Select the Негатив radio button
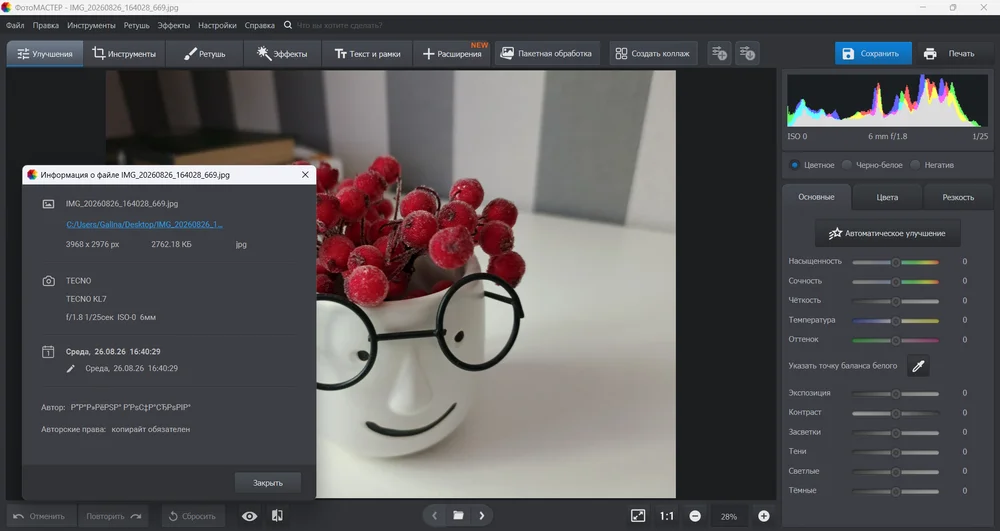The width and height of the screenshot is (1000, 531). 915,165
